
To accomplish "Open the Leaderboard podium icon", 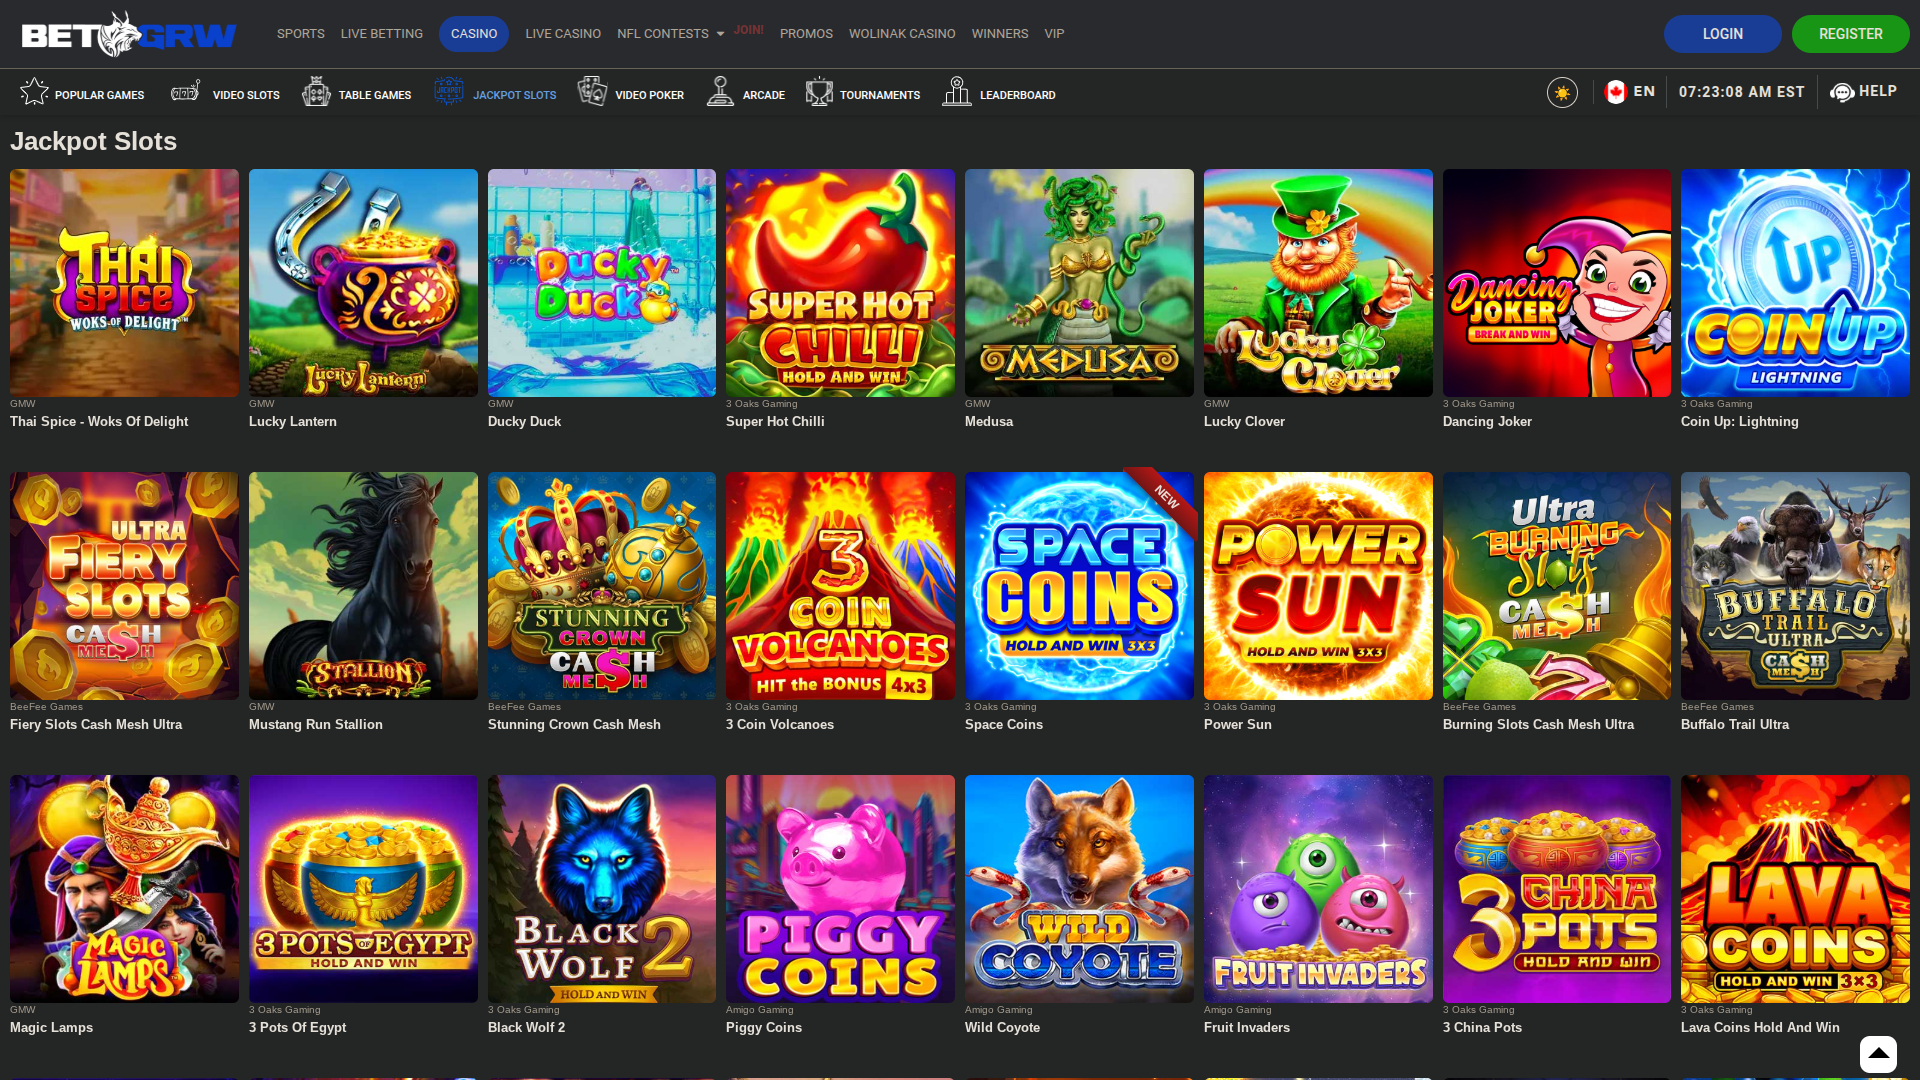I will point(956,91).
